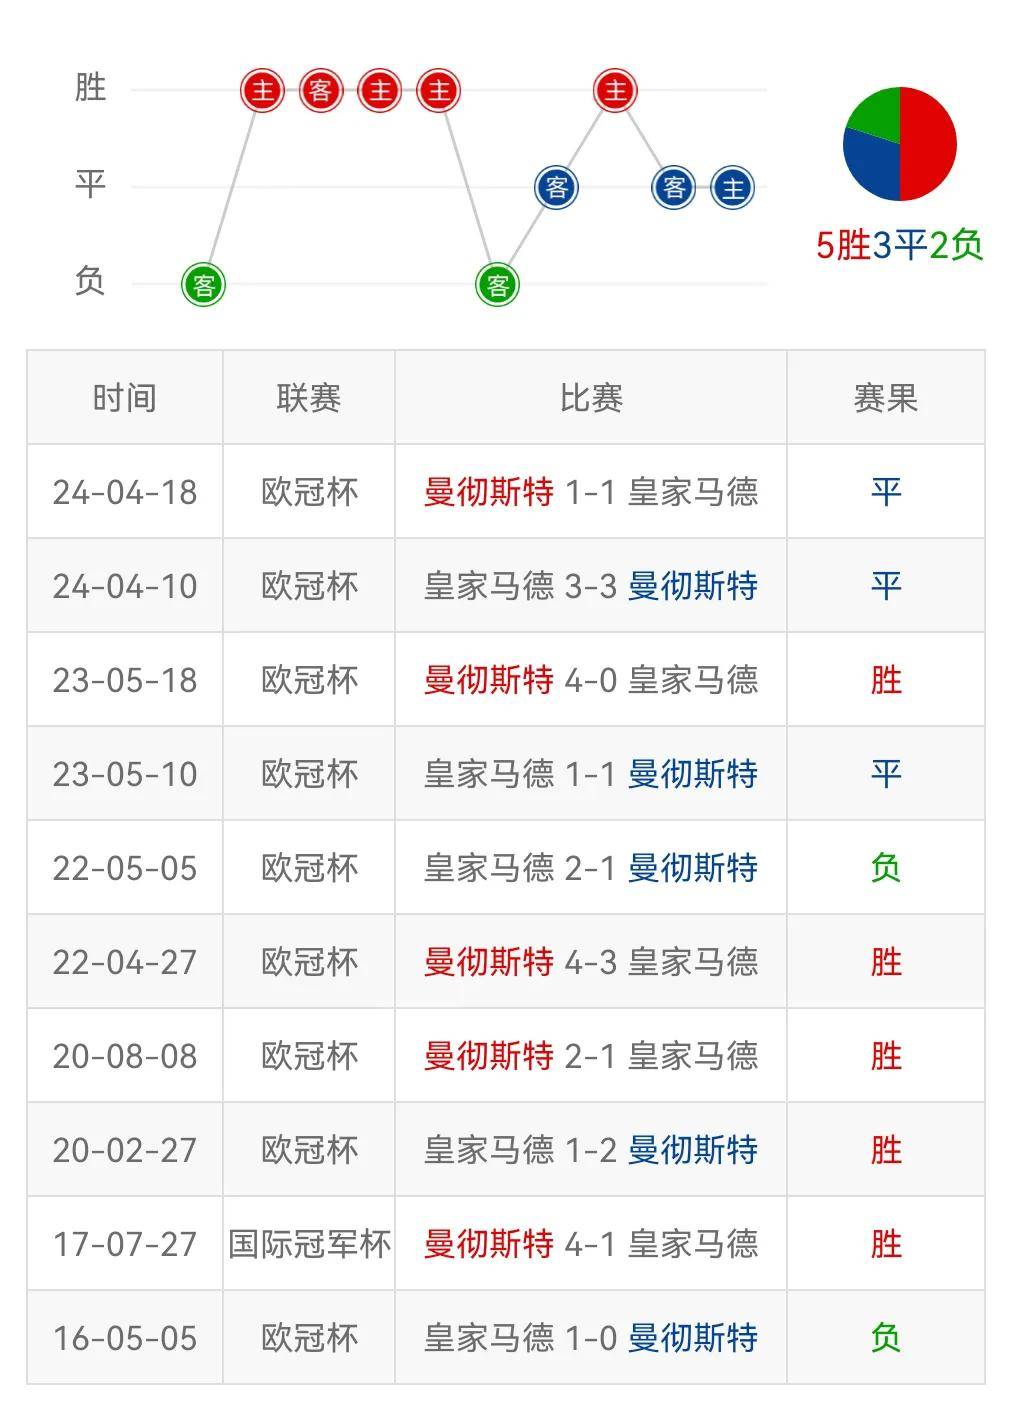Click the 赛果 column header

[885, 398]
